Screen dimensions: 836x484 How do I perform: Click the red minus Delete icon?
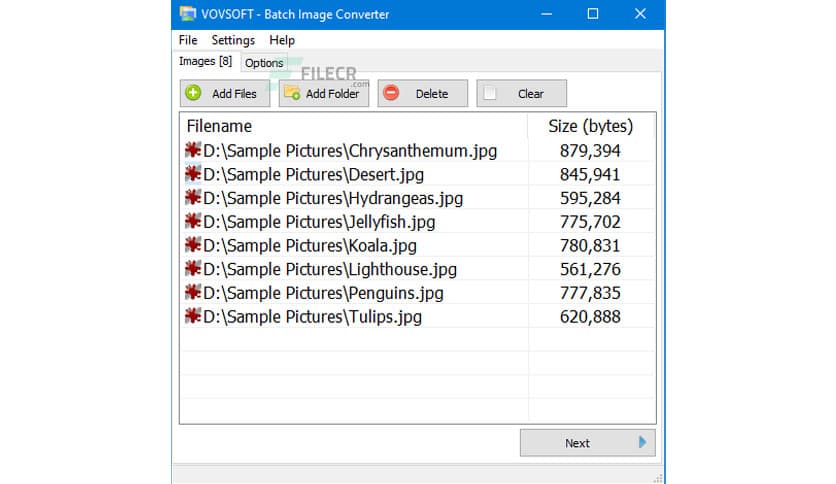click(x=391, y=93)
